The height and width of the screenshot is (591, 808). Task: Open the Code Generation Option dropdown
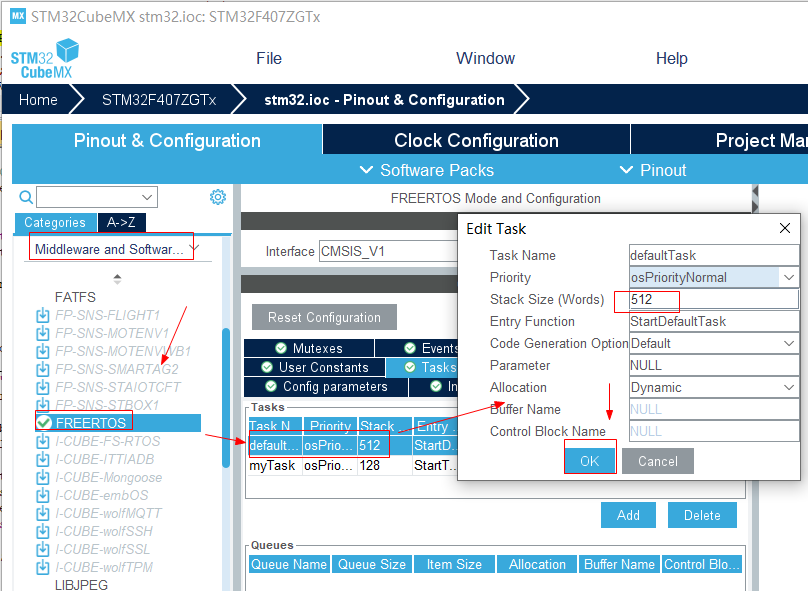(x=788, y=343)
